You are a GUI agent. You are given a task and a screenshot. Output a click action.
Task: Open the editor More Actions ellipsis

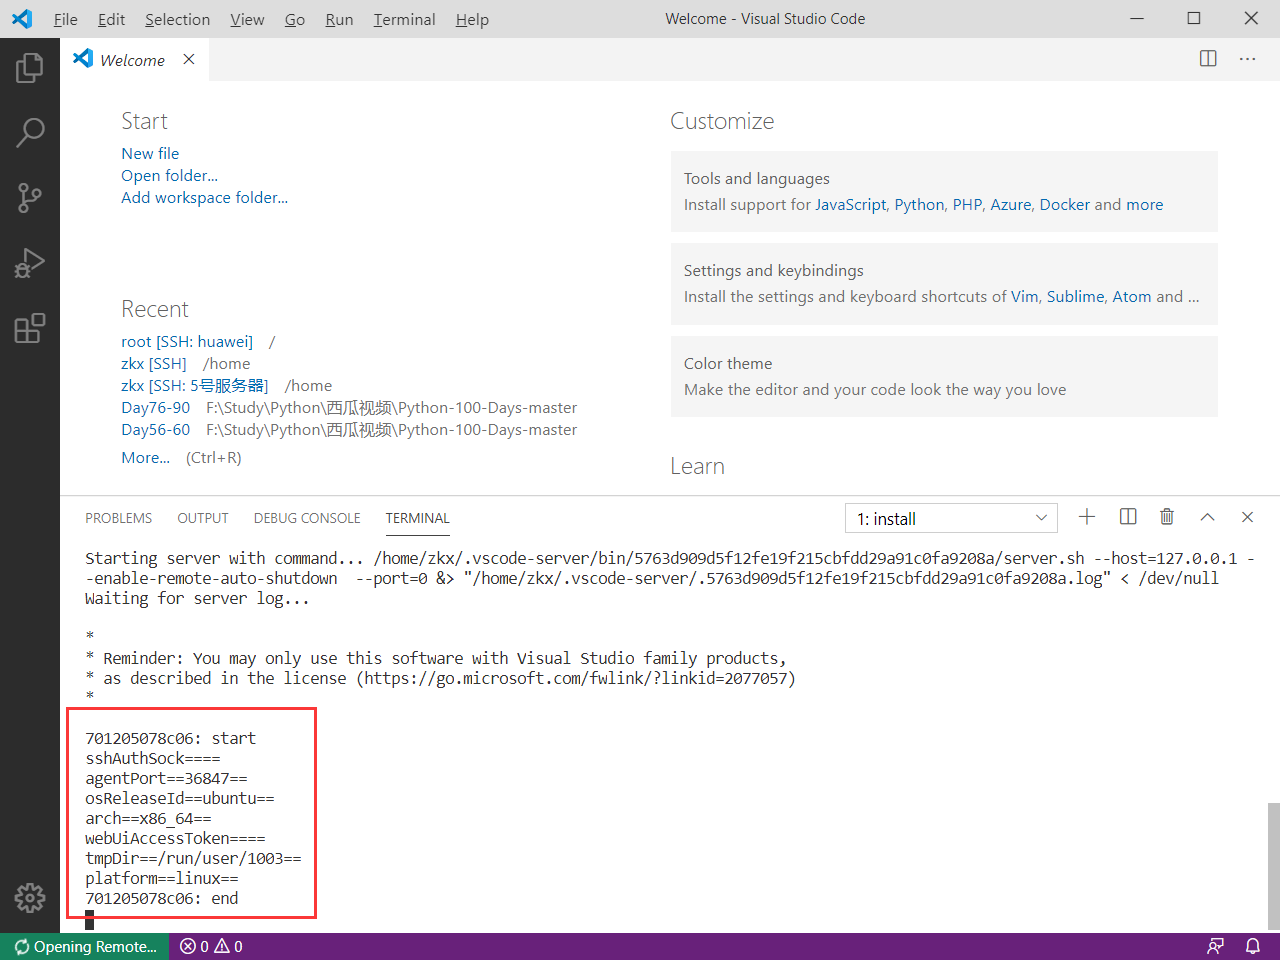point(1247,59)
